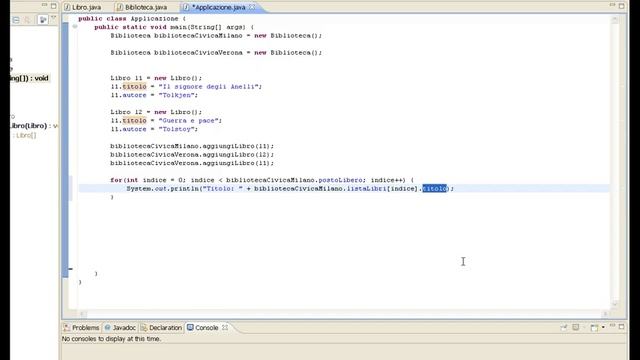Maximize the editor area

click(622, 6)
